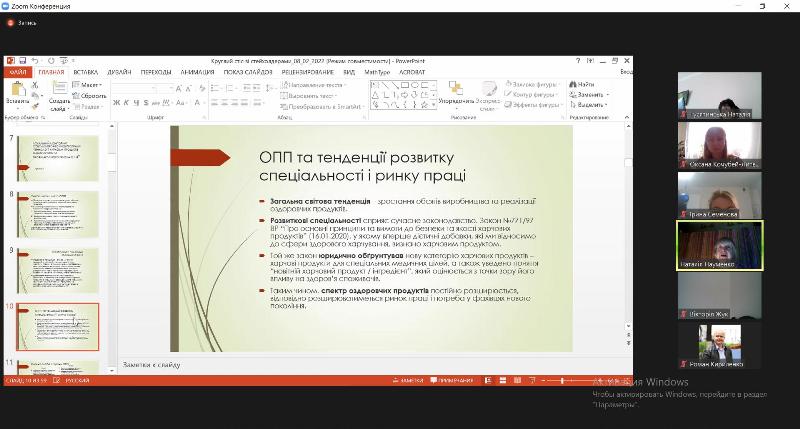Open the Дизайн (Design) tab
This screenshot has width=800, height=429.
[x=119, y=72]
